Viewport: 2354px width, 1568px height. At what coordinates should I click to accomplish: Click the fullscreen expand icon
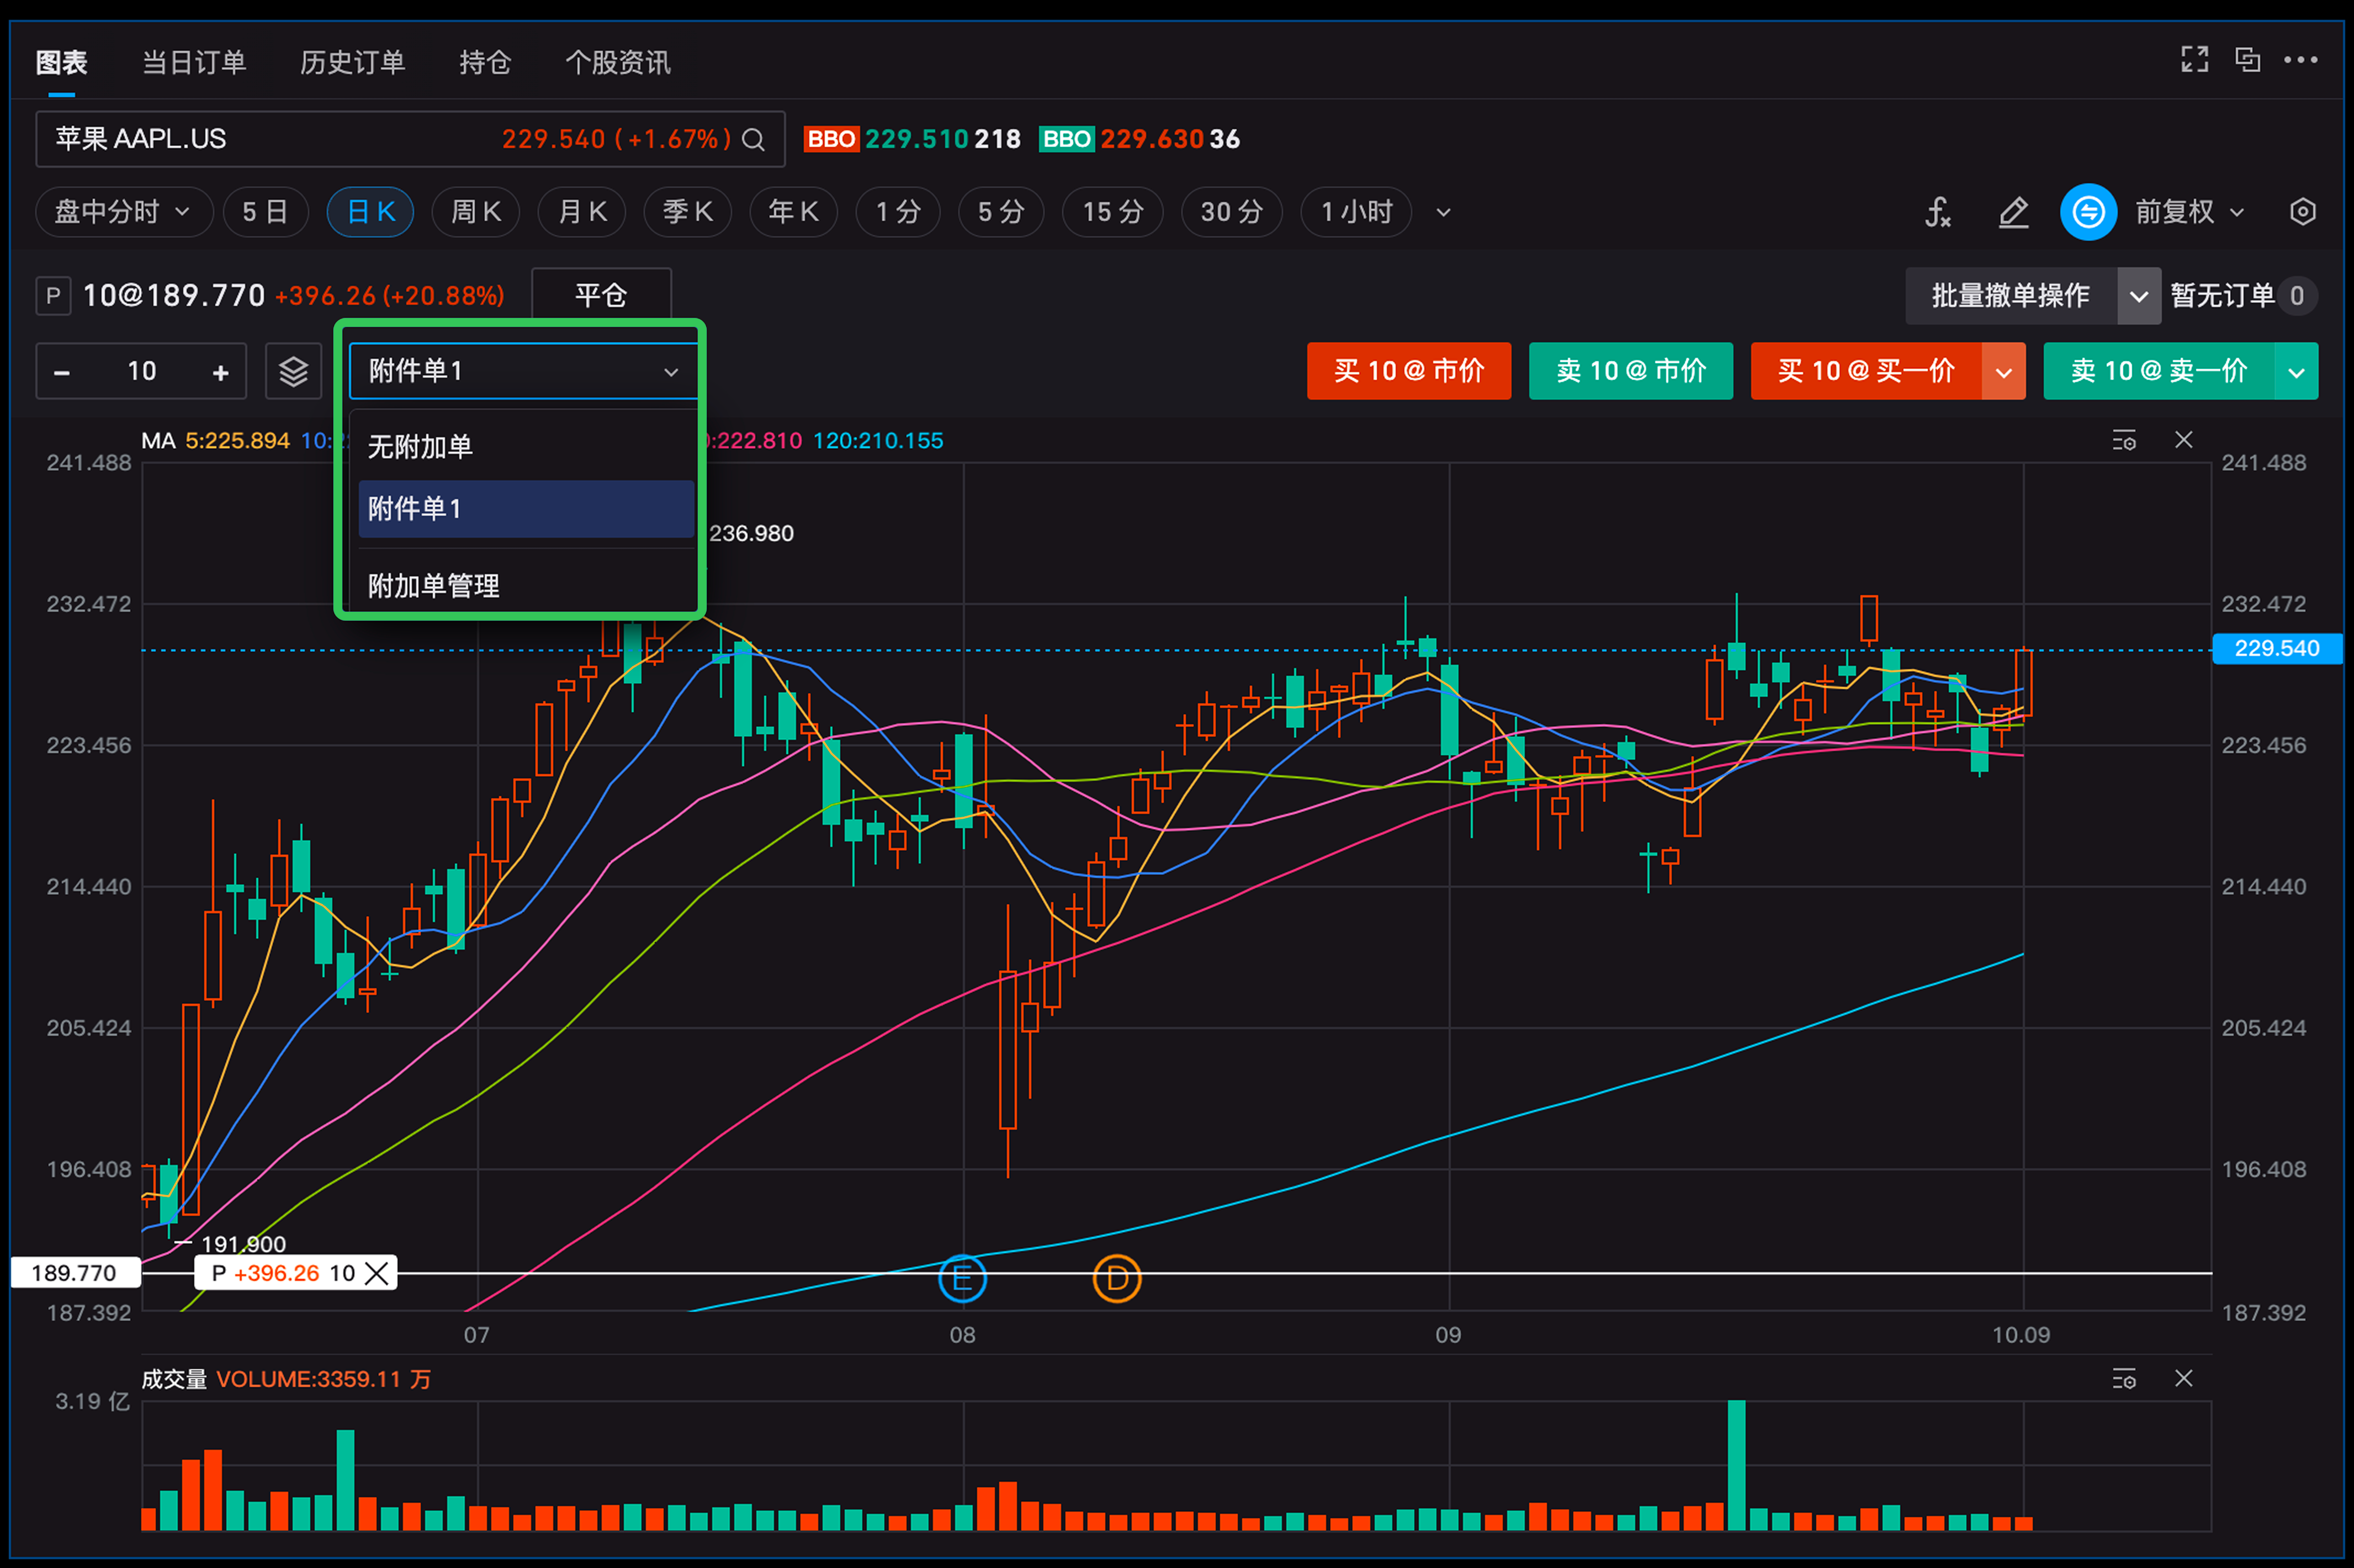click(x=2194, y=60)
